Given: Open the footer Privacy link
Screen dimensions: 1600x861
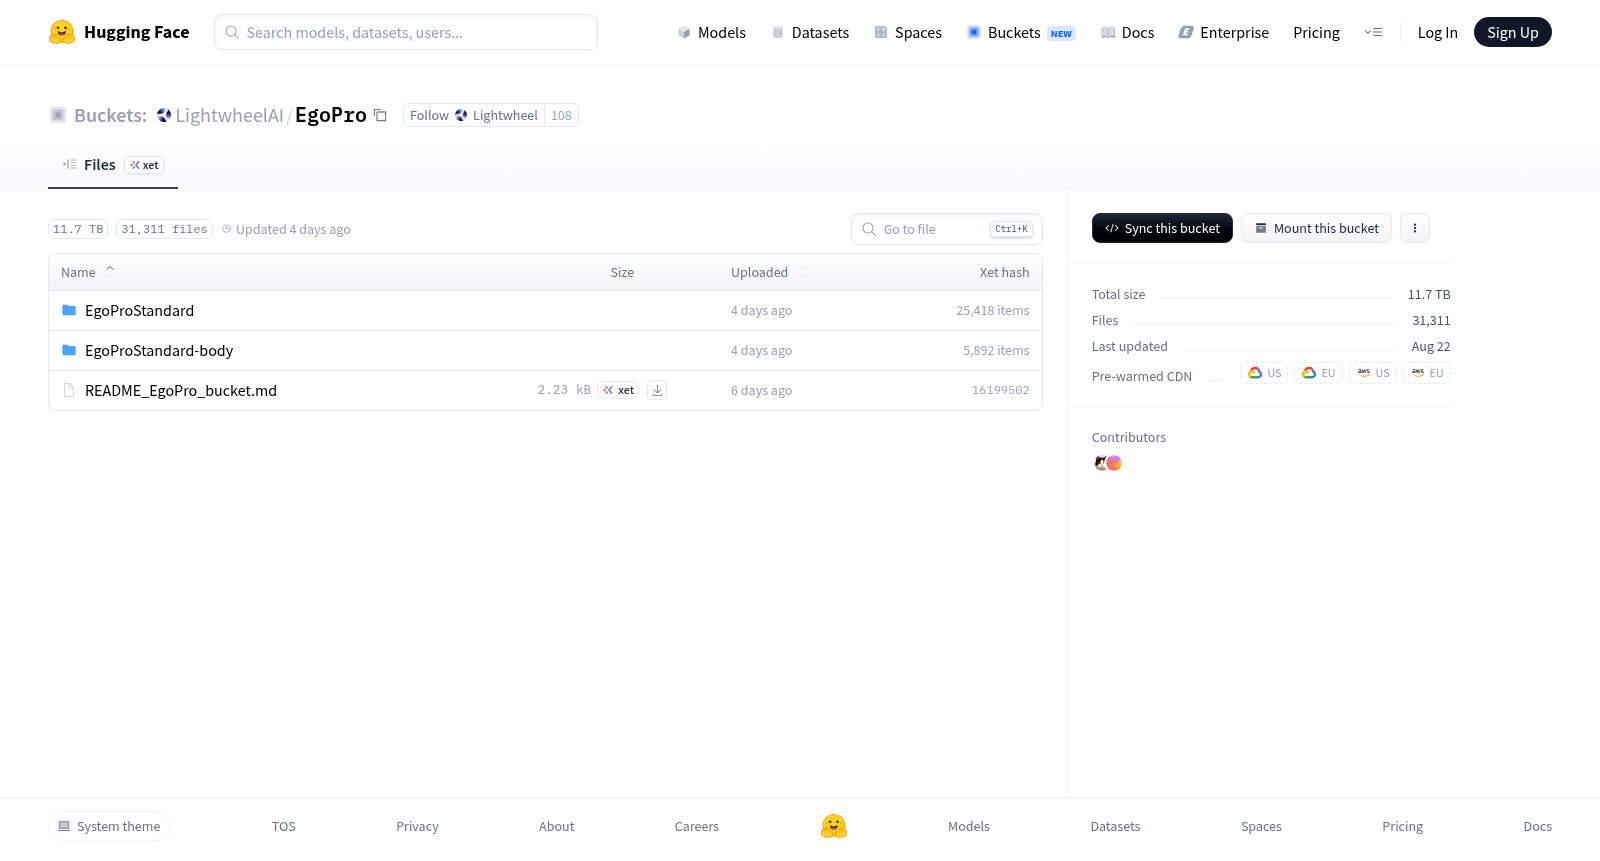Looking at the screenshot, I should point(417,826).
